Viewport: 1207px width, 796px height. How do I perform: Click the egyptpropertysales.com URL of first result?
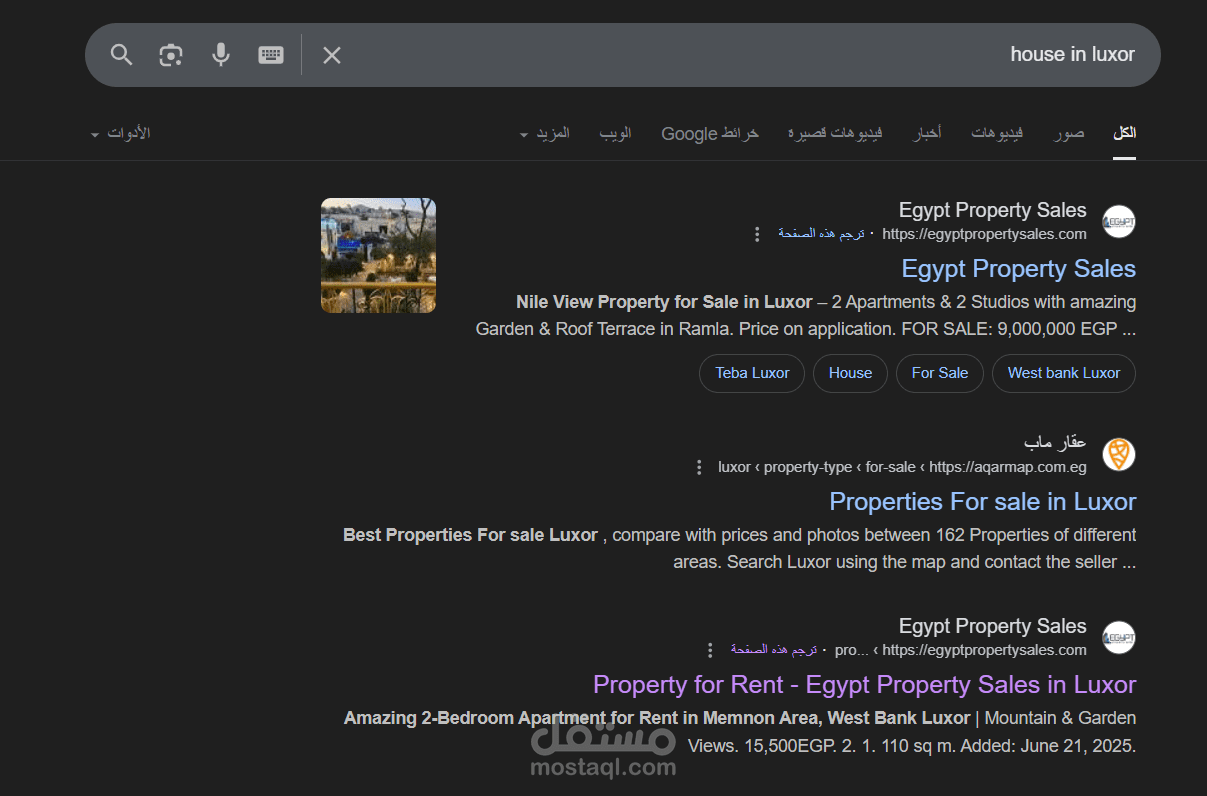pyautogui.click(x=984, y=234)
